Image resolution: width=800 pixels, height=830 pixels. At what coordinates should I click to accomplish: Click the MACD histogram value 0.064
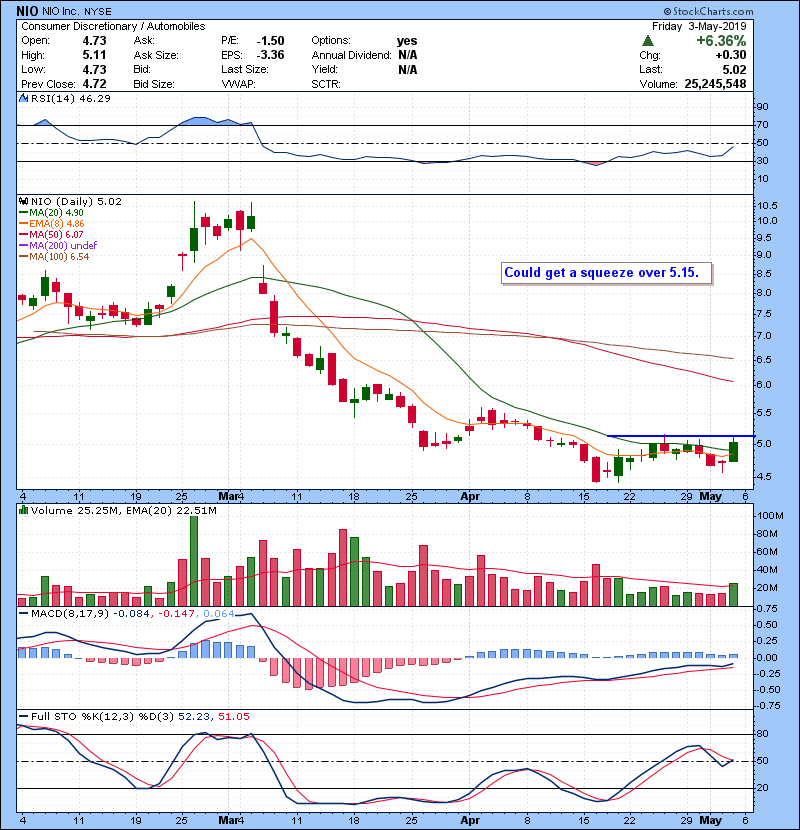pos(219,614)
